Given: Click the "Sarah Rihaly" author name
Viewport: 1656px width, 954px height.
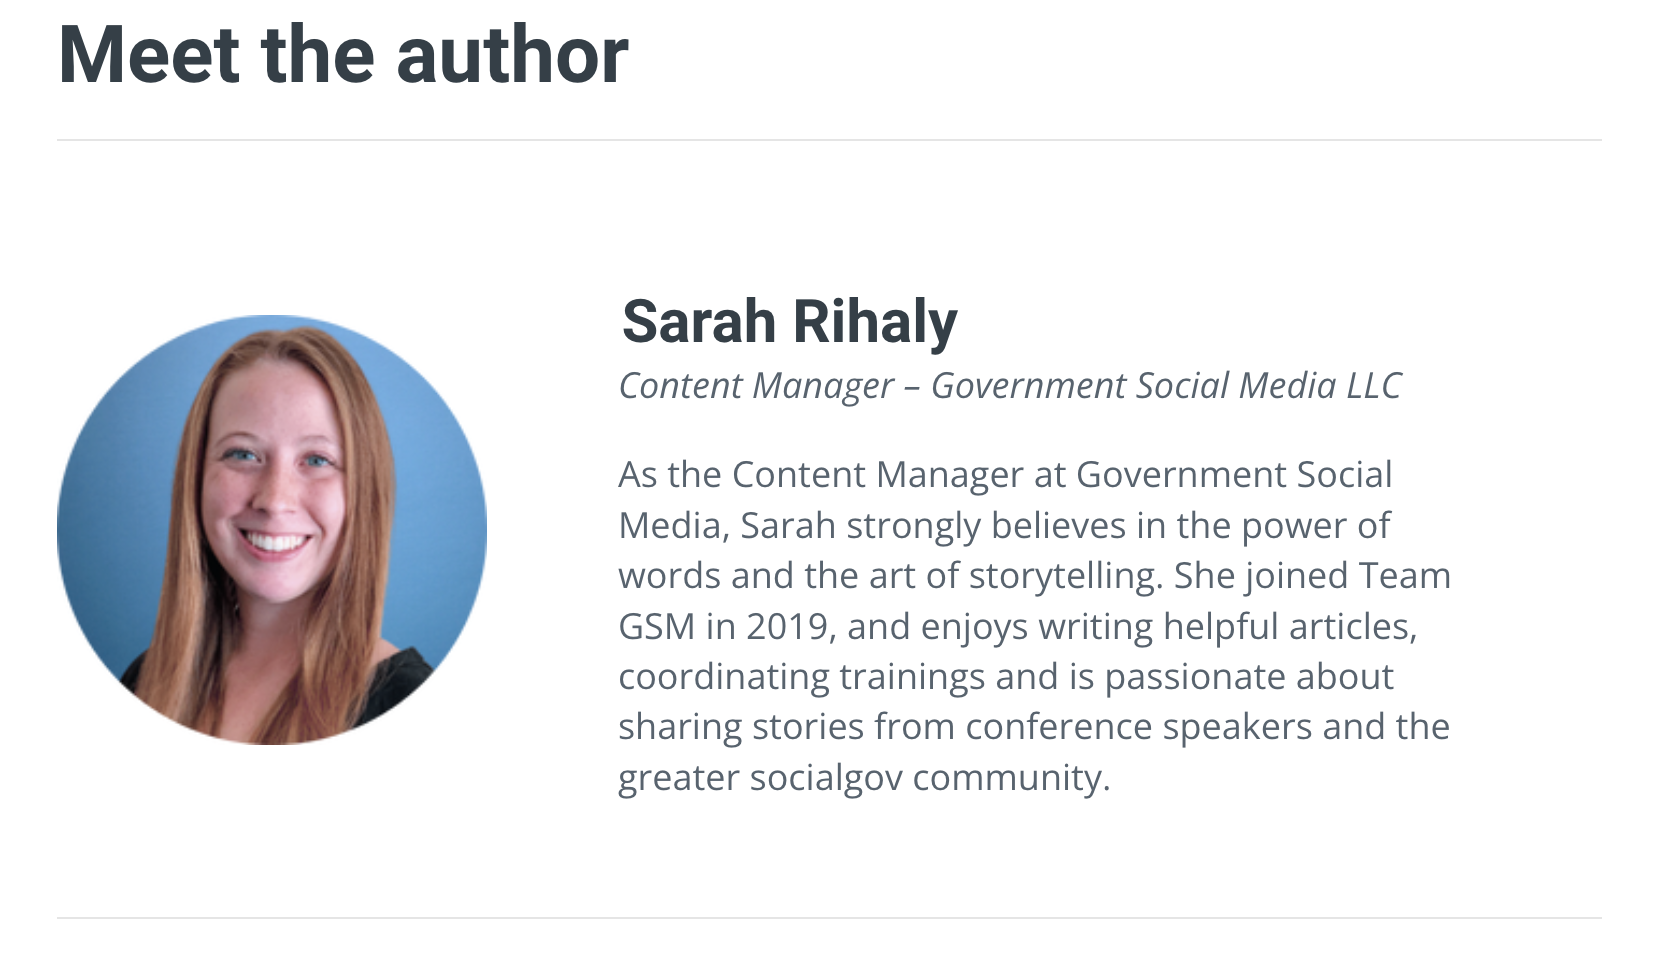Looking at the screenshot, I should [x=789, y=321].
